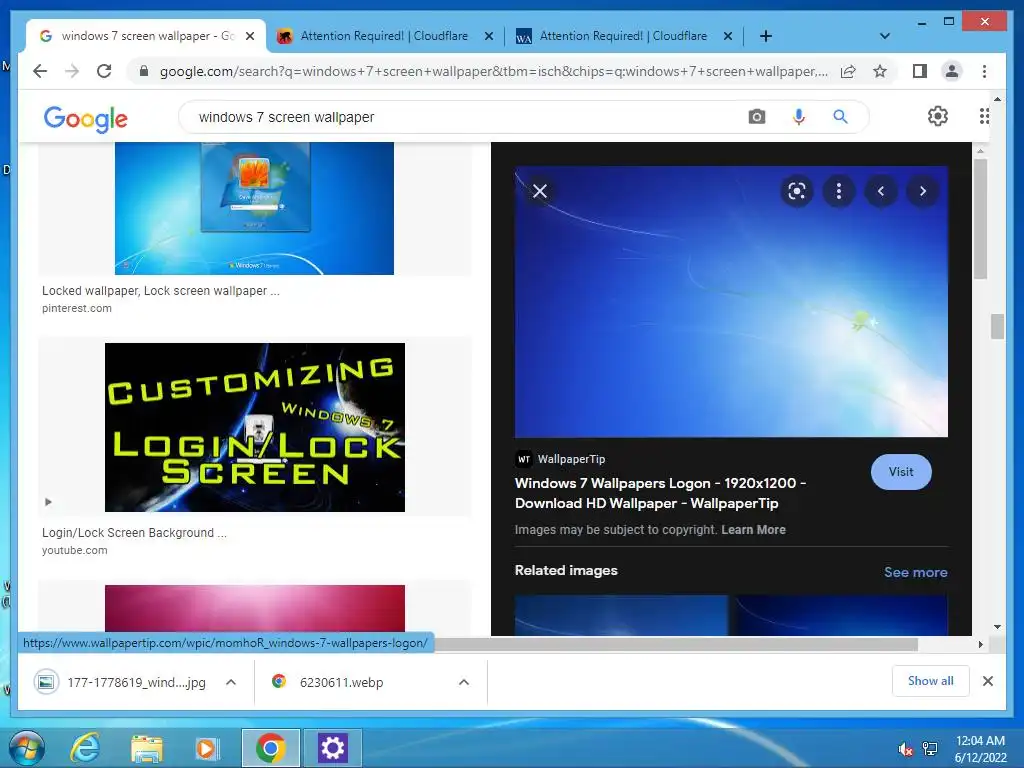Image resolution: width=1024 pixels, height=768 pixels.
Task: Open downloaded 177-1778619_wind jpg file
Action: click(x=120, y=682)
